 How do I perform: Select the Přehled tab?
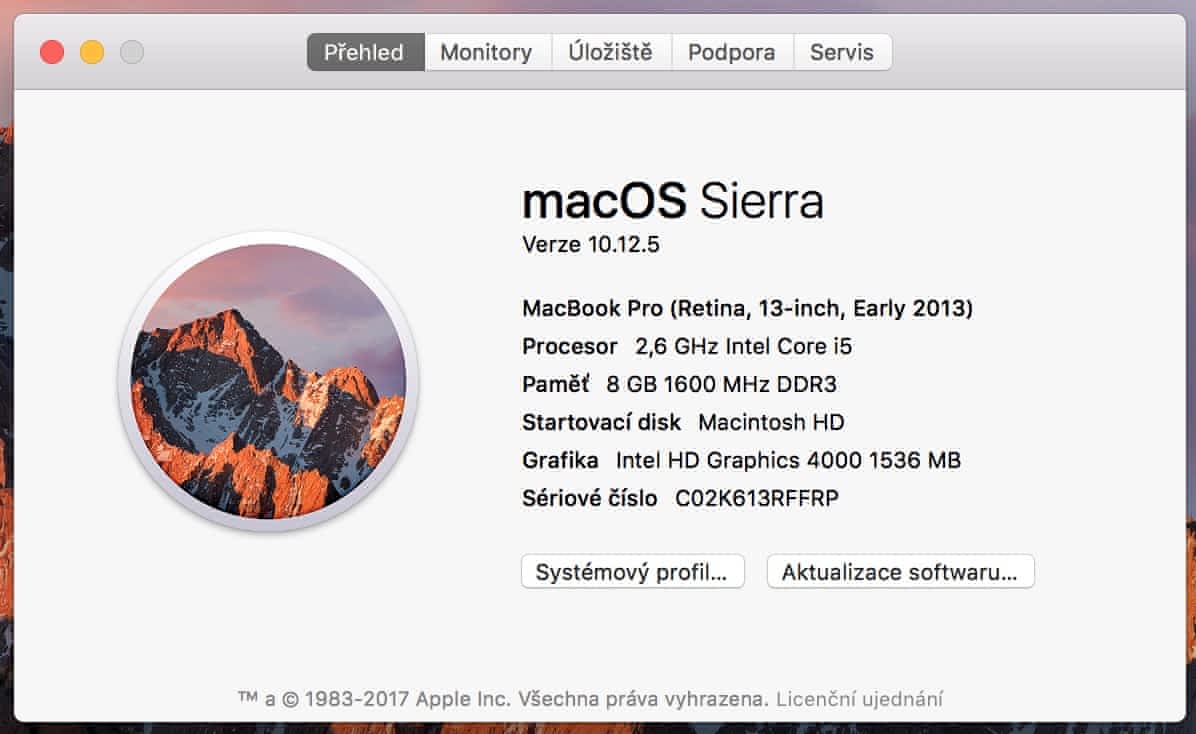(x=365, y=52)
